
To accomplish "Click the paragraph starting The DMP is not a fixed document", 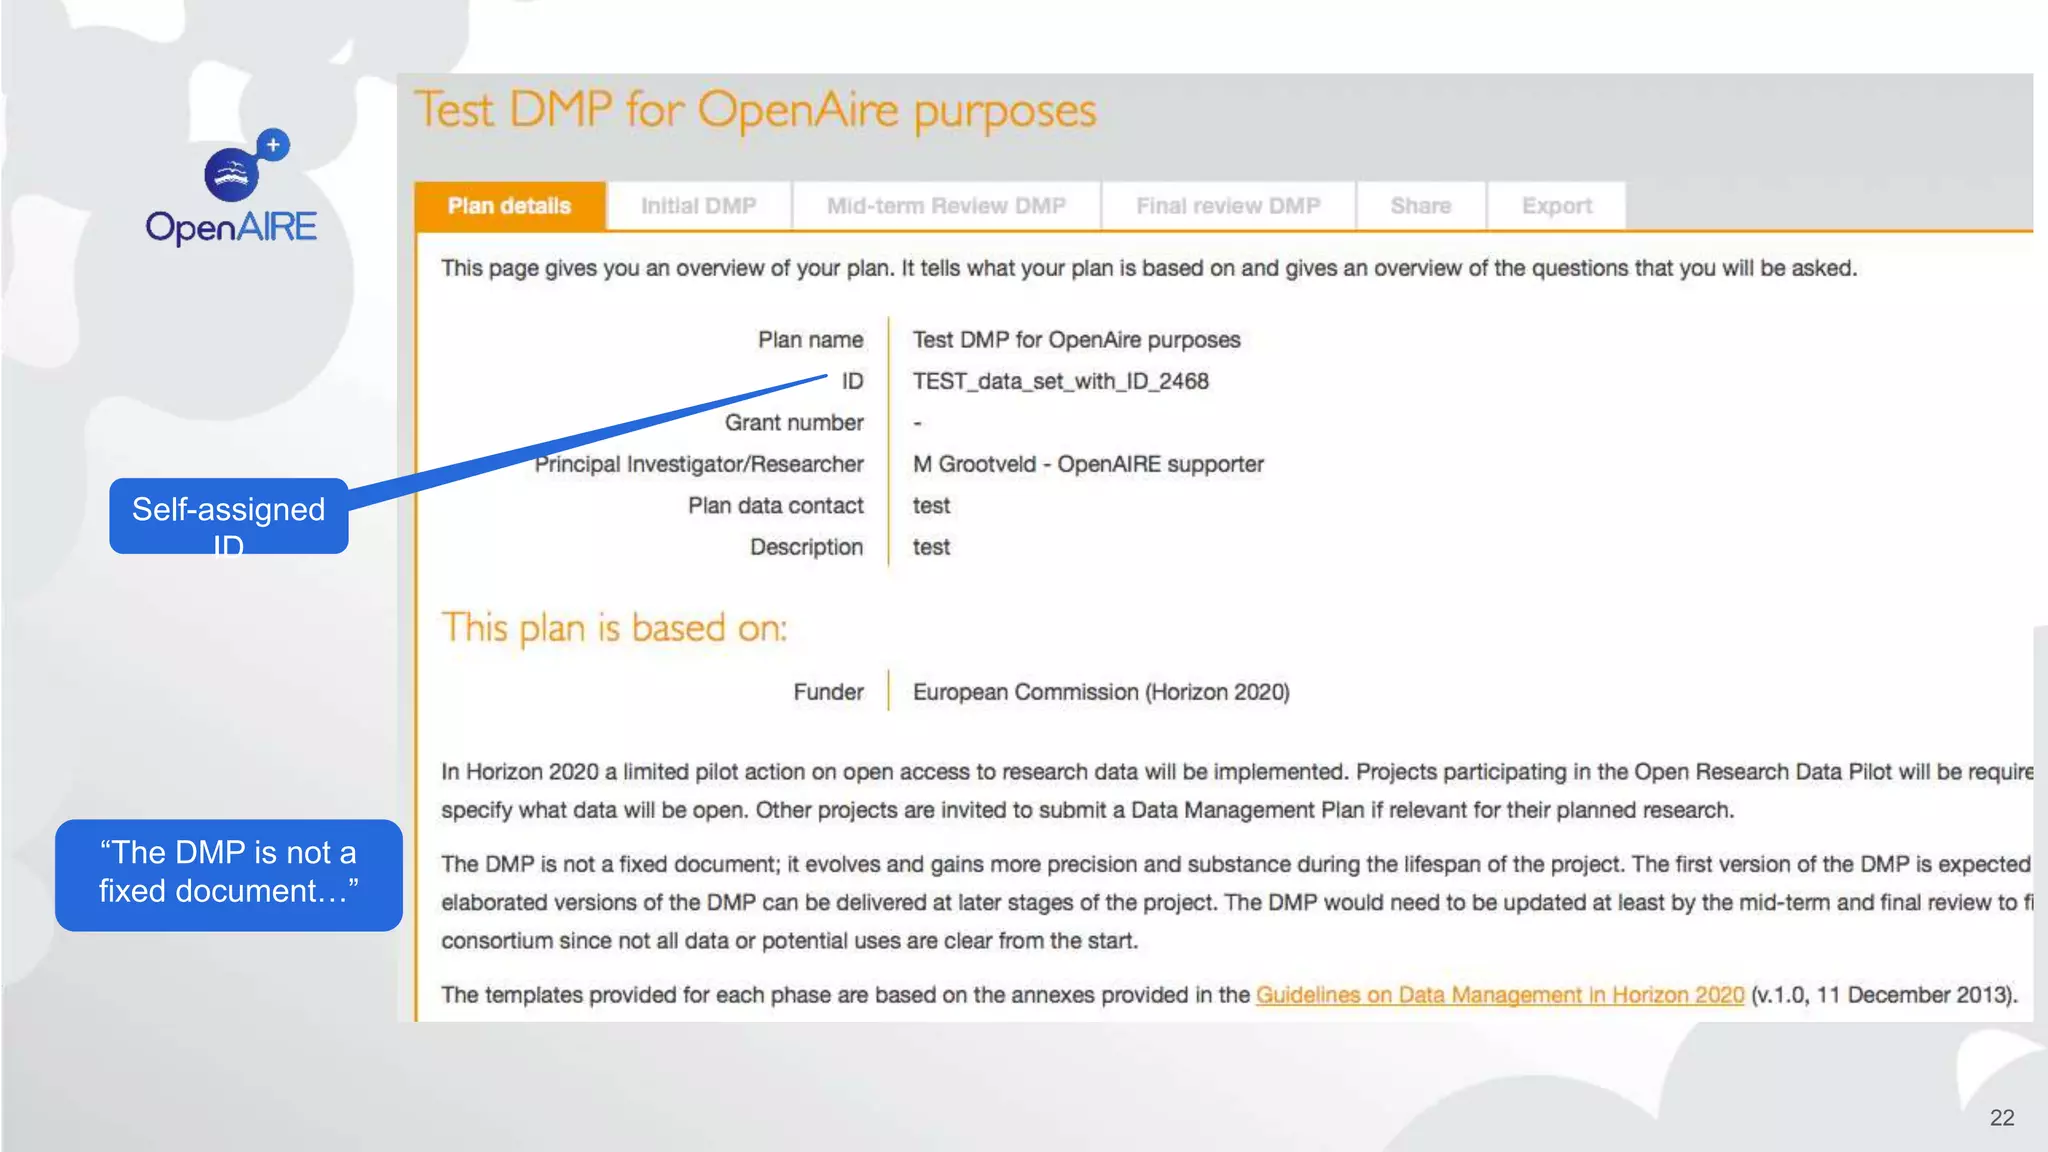I will (x=1237, y=902).
